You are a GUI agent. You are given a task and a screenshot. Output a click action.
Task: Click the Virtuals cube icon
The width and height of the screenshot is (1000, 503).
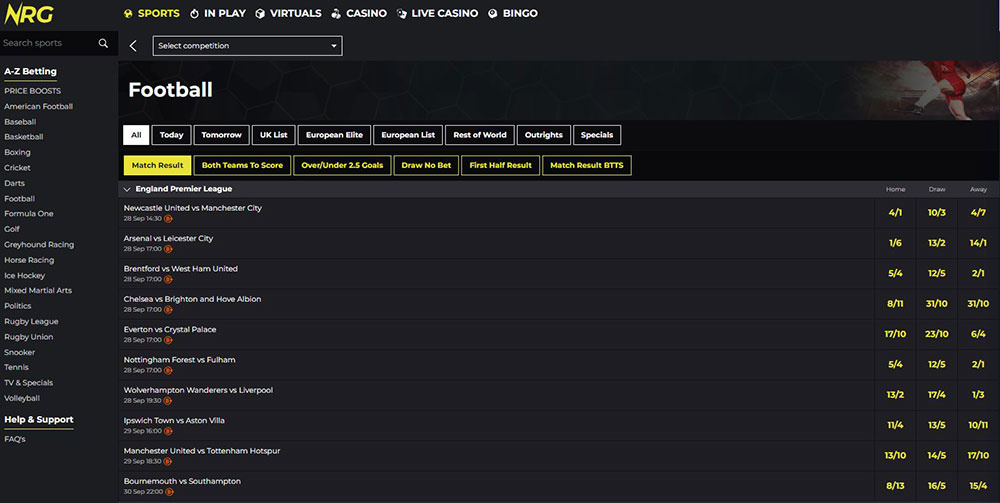(x=260, y=13)
